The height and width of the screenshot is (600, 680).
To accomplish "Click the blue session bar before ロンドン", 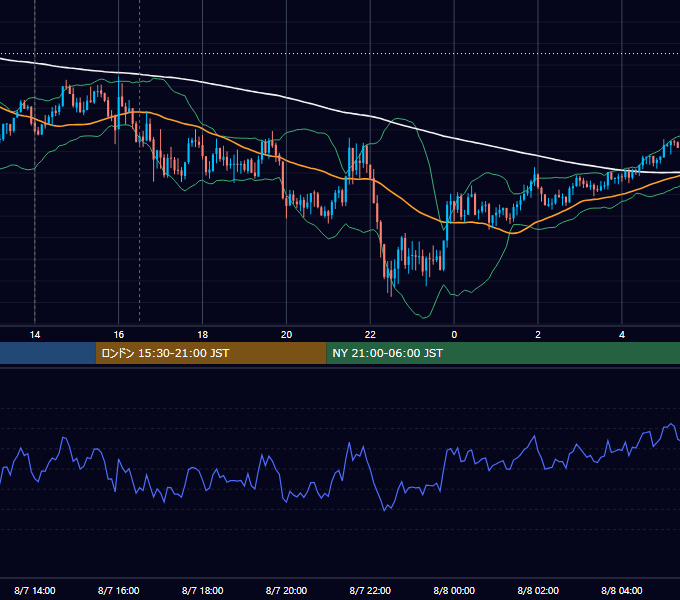I will (48, 353).
